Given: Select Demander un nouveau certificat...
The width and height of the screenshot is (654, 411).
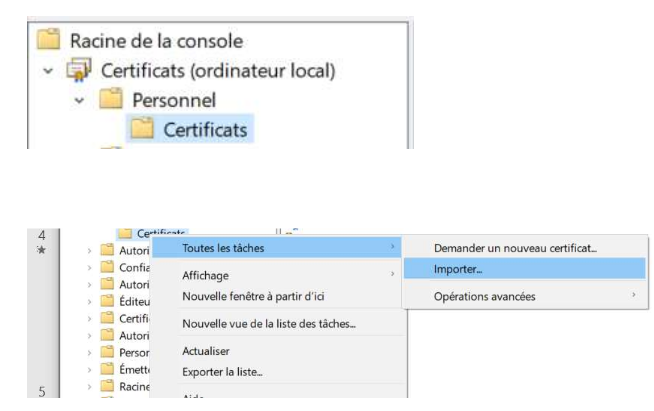Looking at the screenshot, I should [x=514, y=248].
